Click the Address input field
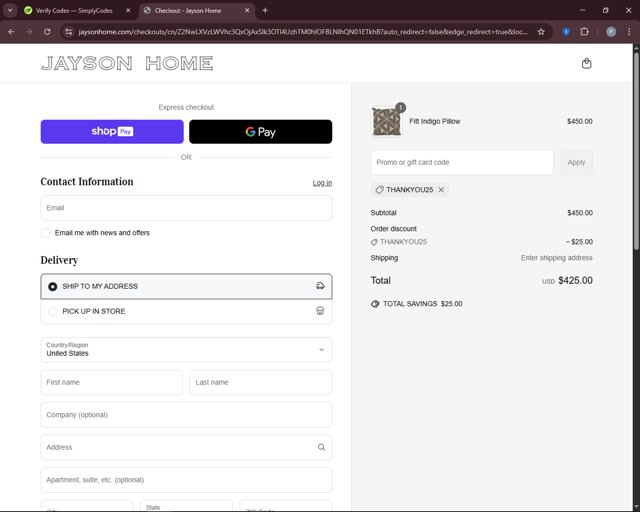The image size is (640, 512). (x=186, y=447)
